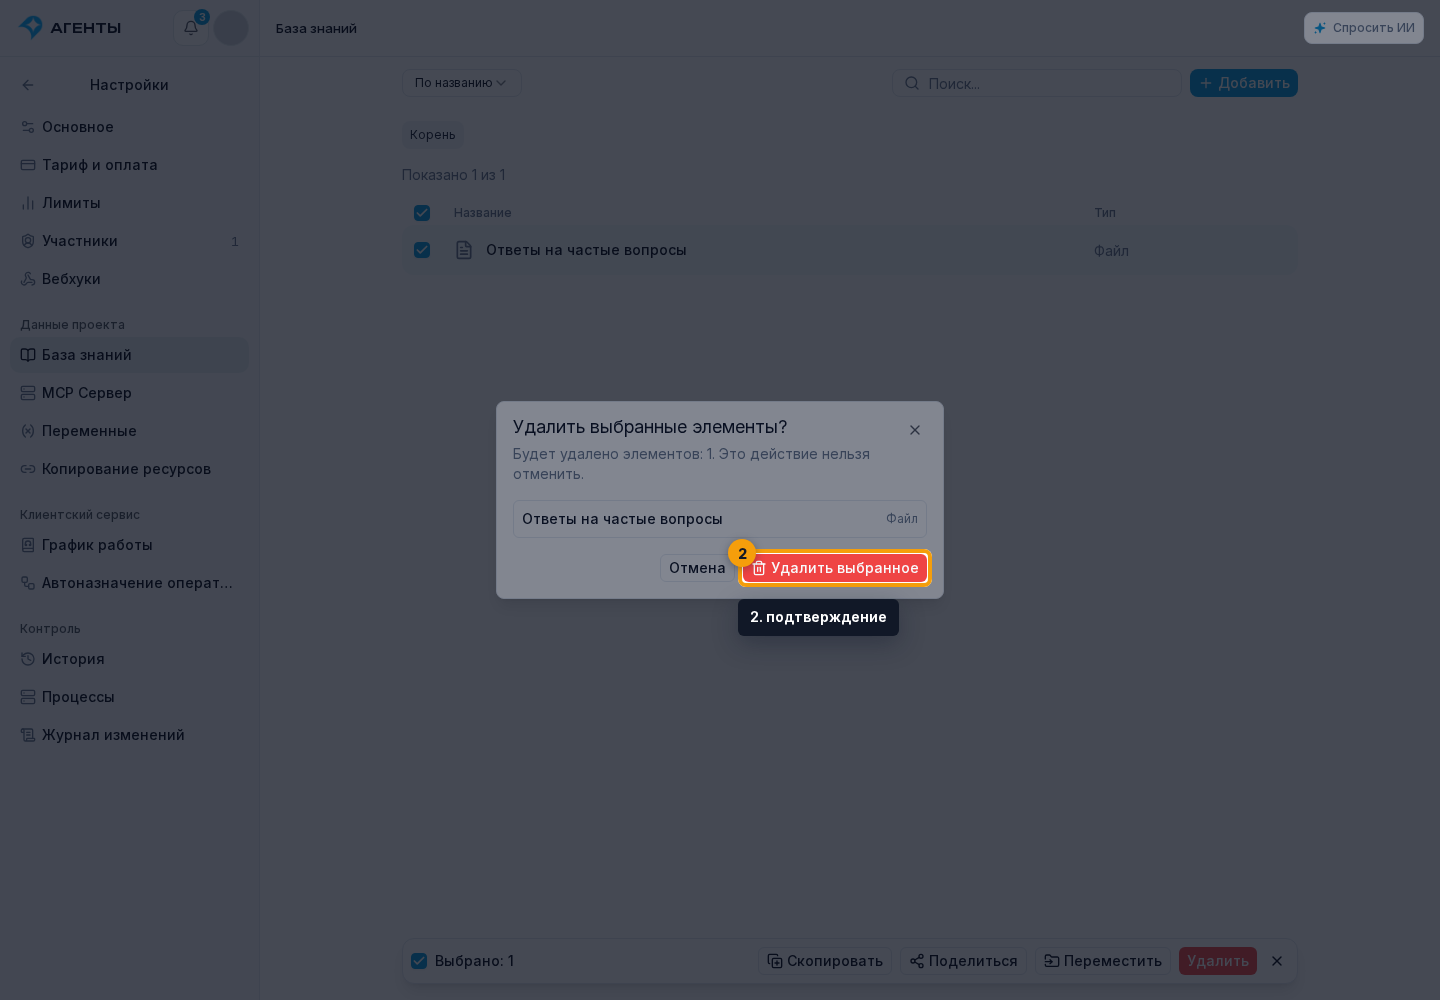The image size is (1440, 1000).
Task: Open График работы section
Action: pyautogui.click(x=130, y=545)
